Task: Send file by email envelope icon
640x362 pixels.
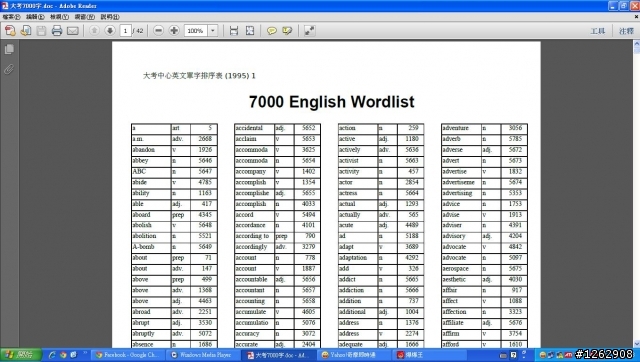Action: (73, 31)
